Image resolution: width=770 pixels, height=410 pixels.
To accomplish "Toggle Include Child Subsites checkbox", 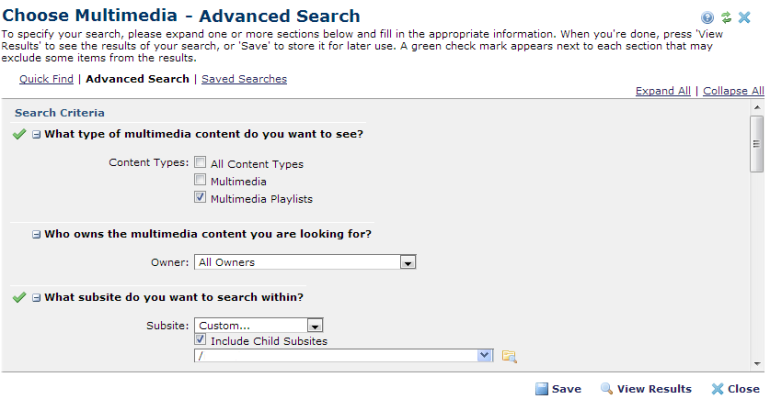I will 201,340.
